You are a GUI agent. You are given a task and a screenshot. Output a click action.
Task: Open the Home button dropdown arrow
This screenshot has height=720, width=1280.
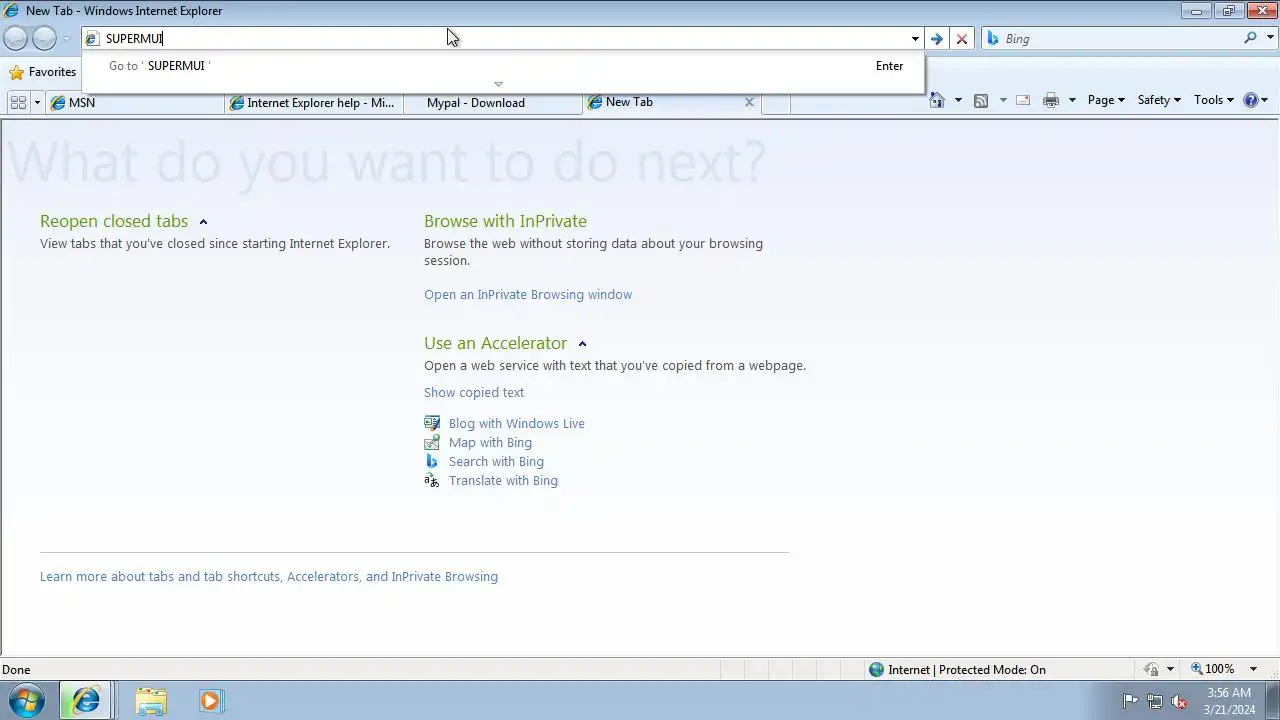958,100
